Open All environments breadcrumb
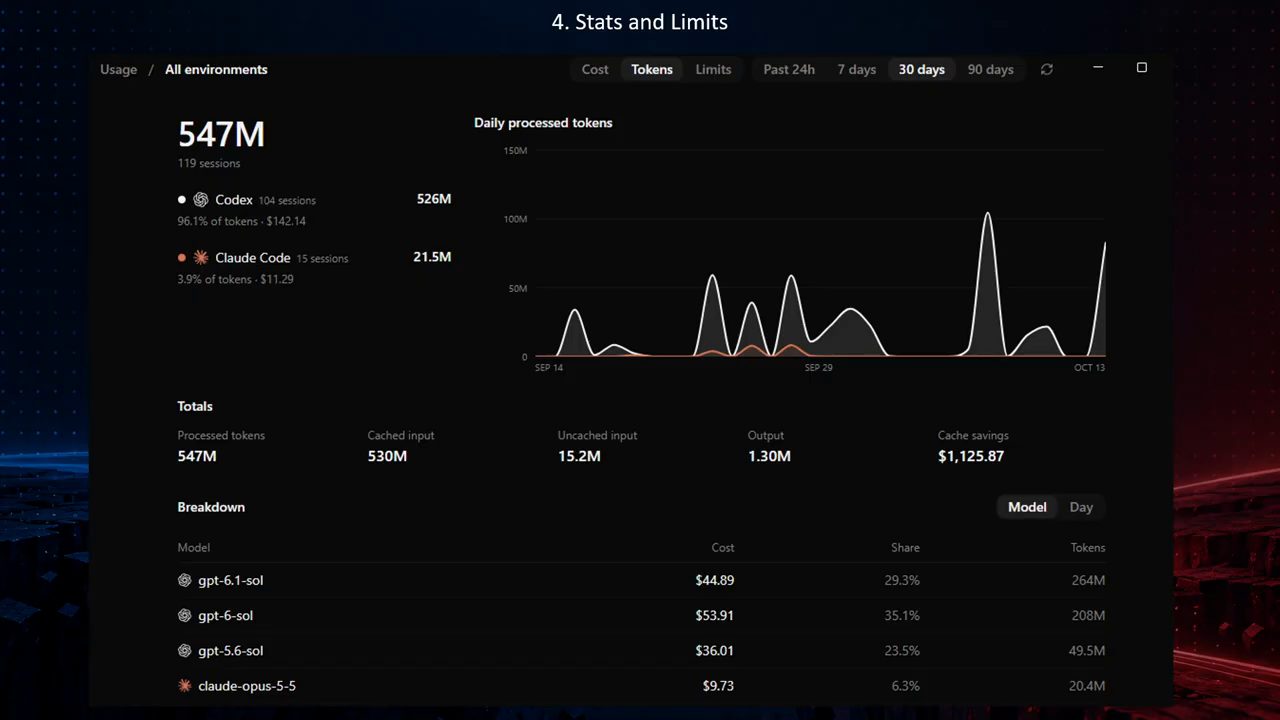The width and height of the screenshot is (1280, 720). click(216, 69)
